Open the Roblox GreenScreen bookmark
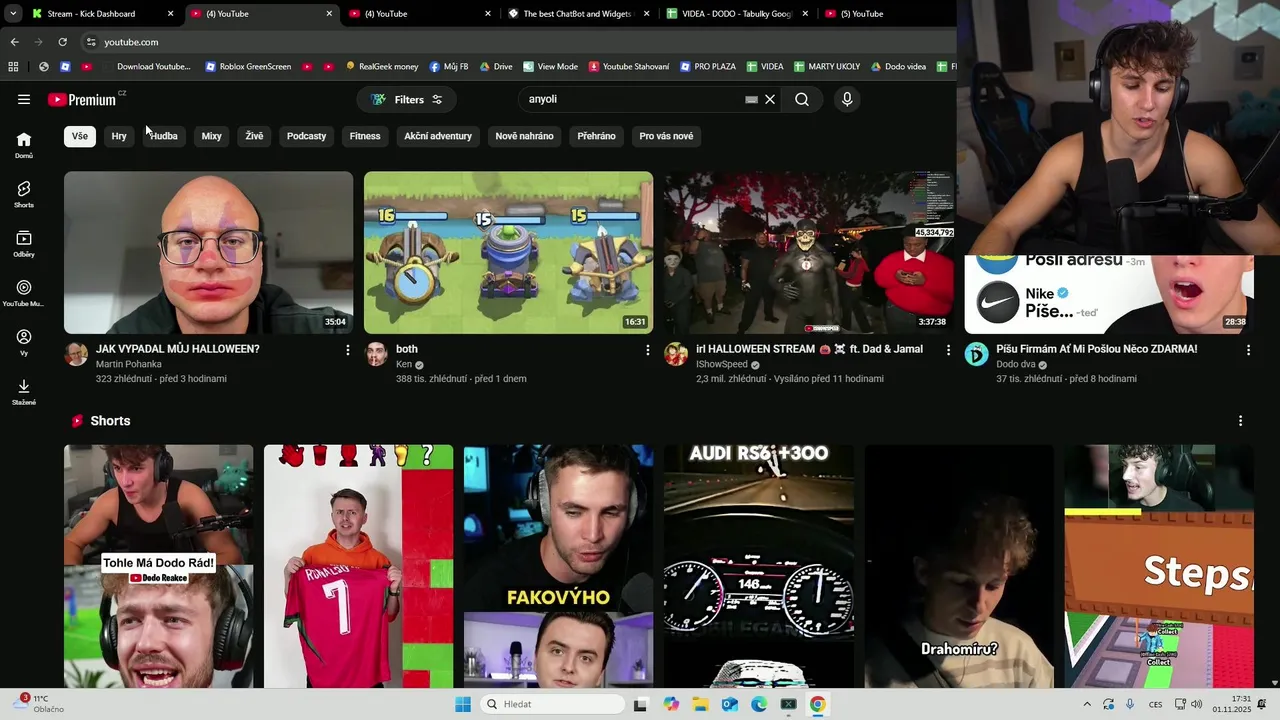This screenshot has height=720, width=1280. coord(248,67)
